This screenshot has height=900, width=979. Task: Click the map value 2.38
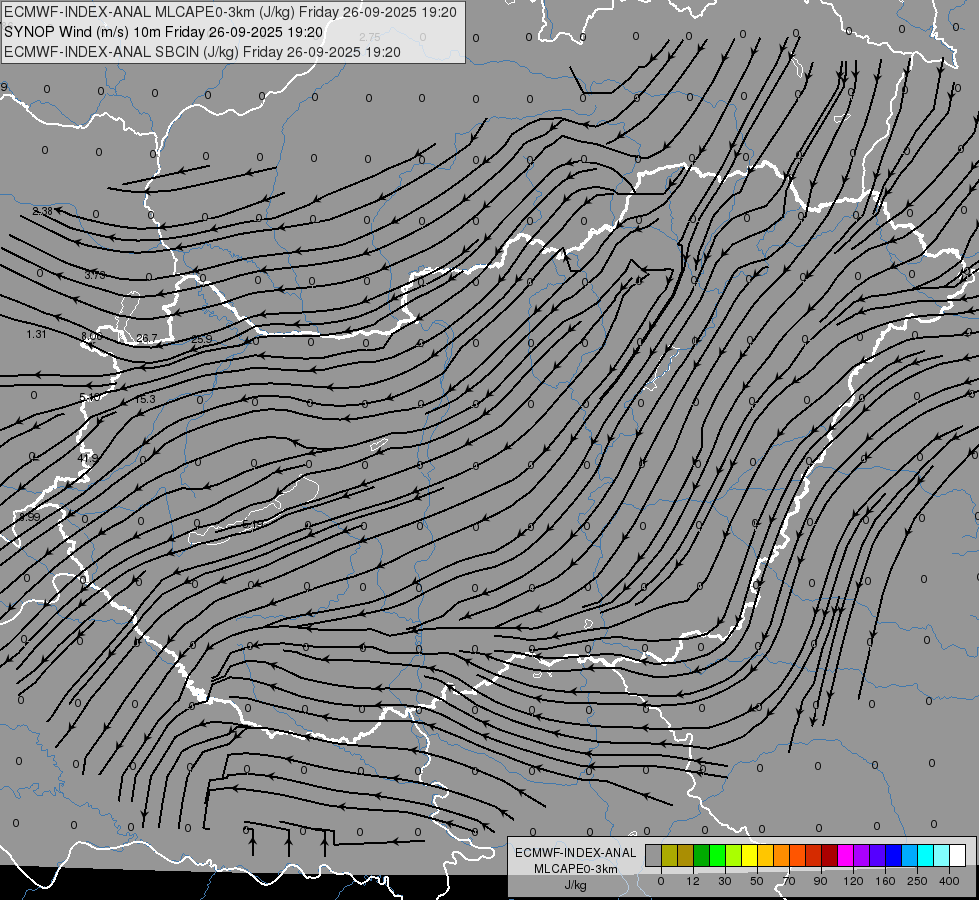42,211
